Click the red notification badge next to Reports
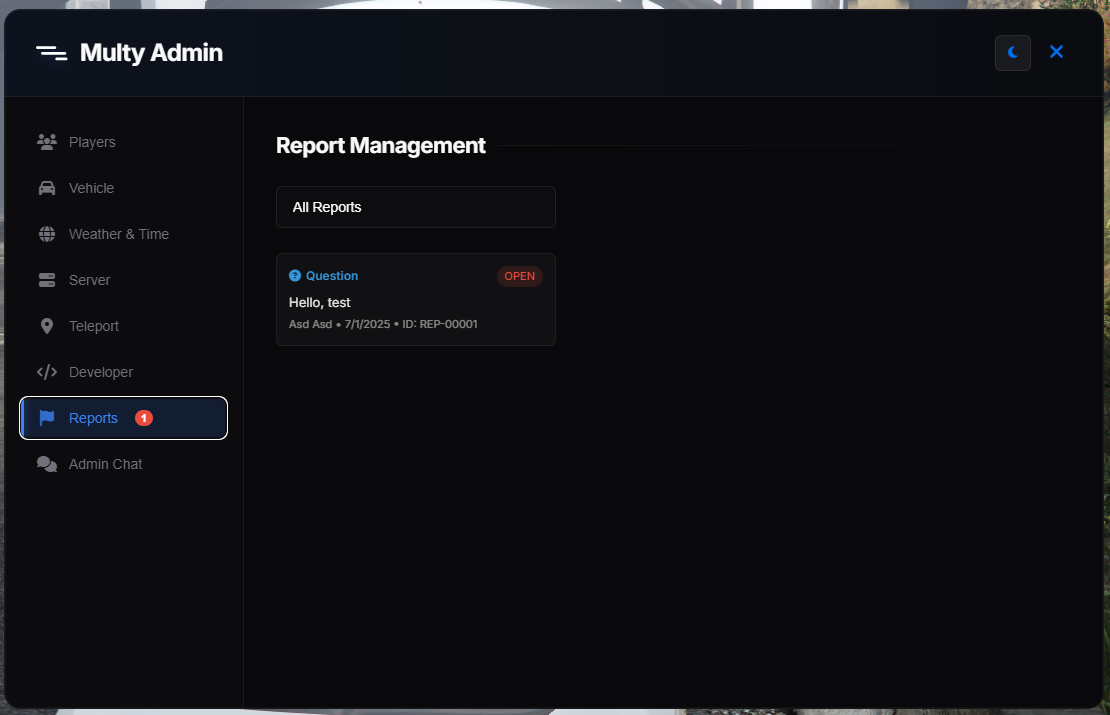Screen dimensions: 1110x715 pos(143,418)
